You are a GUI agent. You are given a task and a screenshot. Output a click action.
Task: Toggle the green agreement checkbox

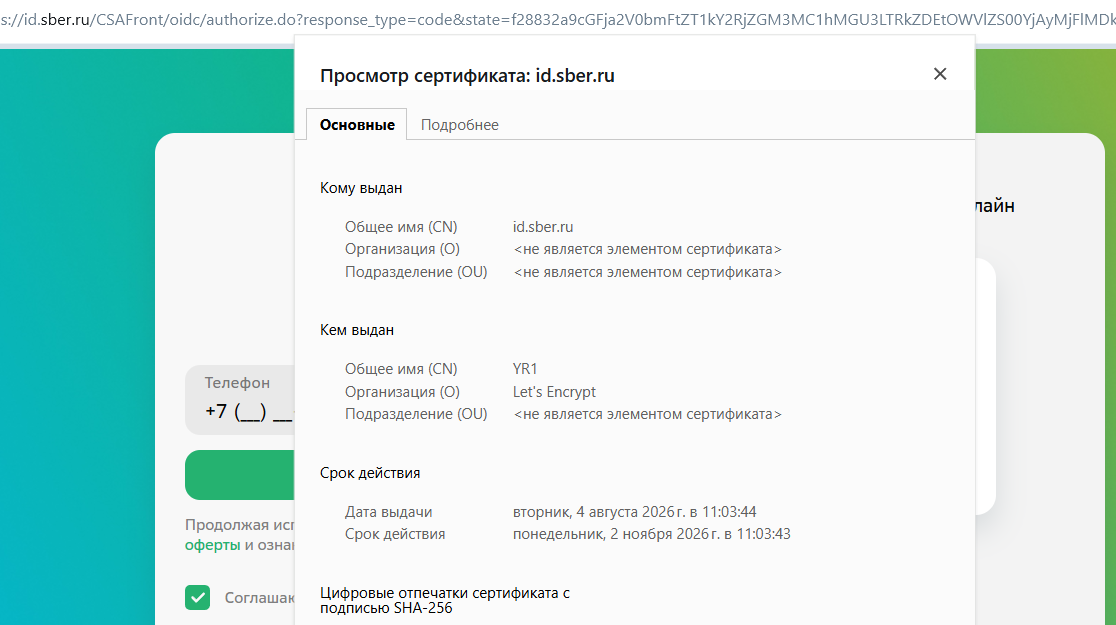pos(198,597)
